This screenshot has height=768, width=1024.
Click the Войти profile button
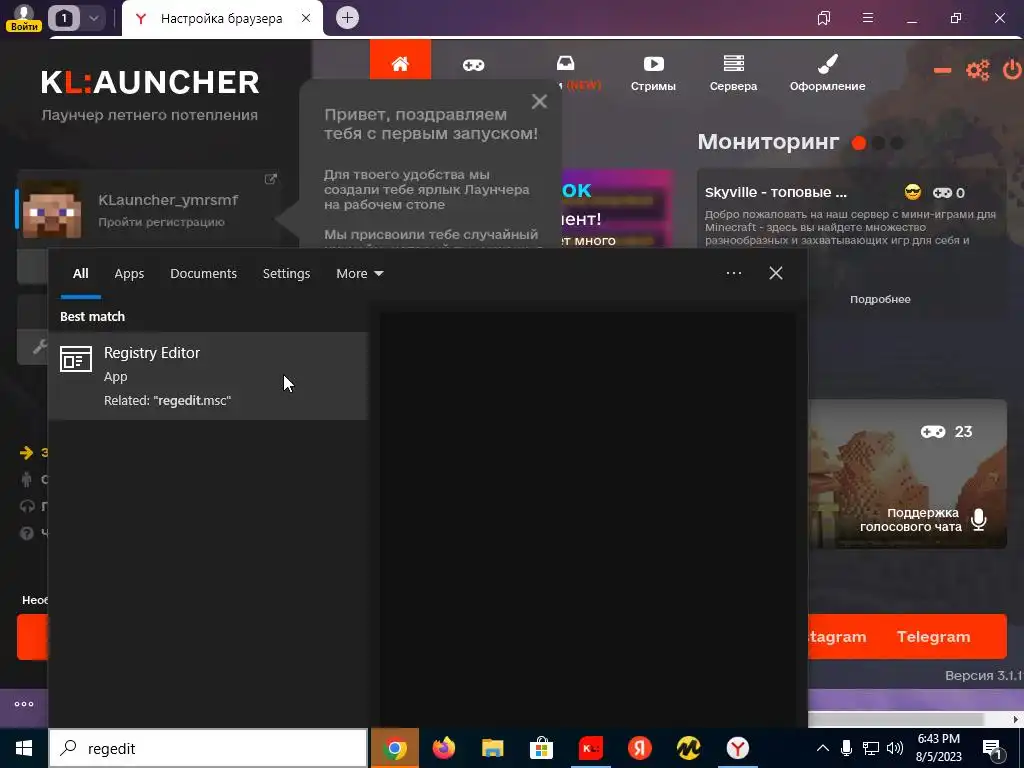(24, 18)
